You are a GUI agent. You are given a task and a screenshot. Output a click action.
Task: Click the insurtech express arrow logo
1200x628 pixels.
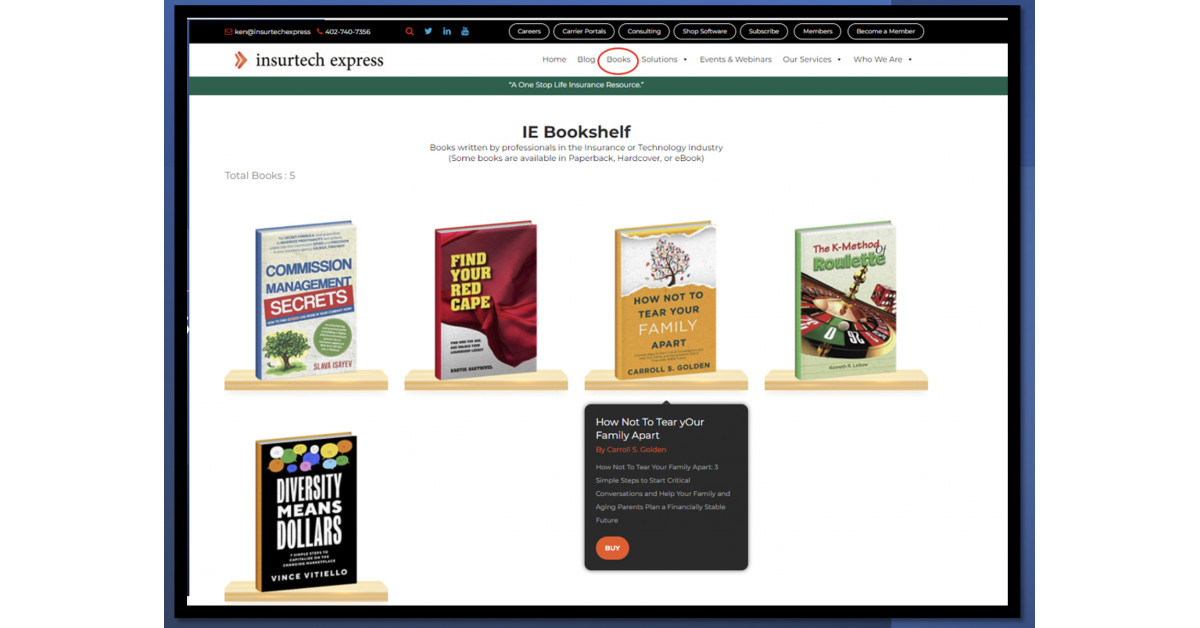(x=240, y=59)
